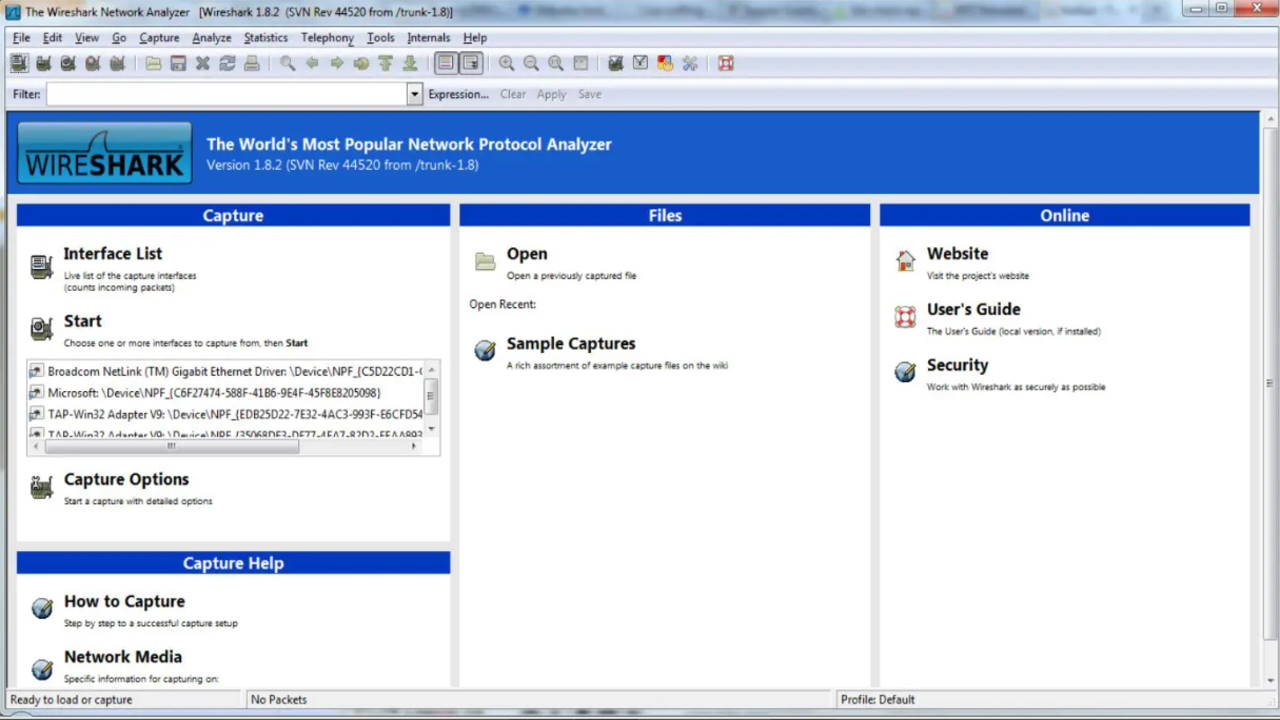Click the Restart capture toolbar icon
Viewport: 1280px width, 720px height.
pos(117,63)
